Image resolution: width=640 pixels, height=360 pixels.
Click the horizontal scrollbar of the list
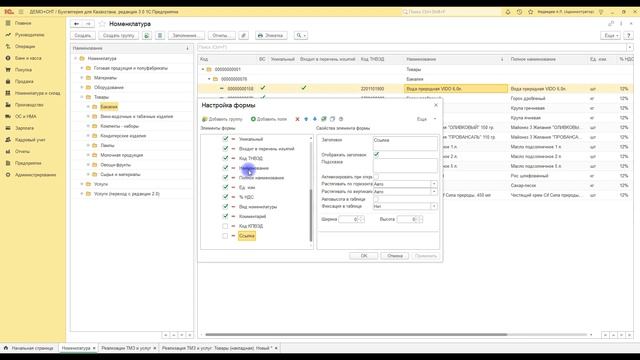click(356, 335)
